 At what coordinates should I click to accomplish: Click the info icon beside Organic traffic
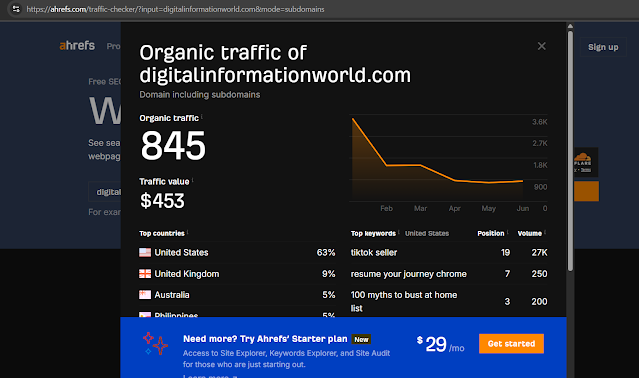coord(201,117)
